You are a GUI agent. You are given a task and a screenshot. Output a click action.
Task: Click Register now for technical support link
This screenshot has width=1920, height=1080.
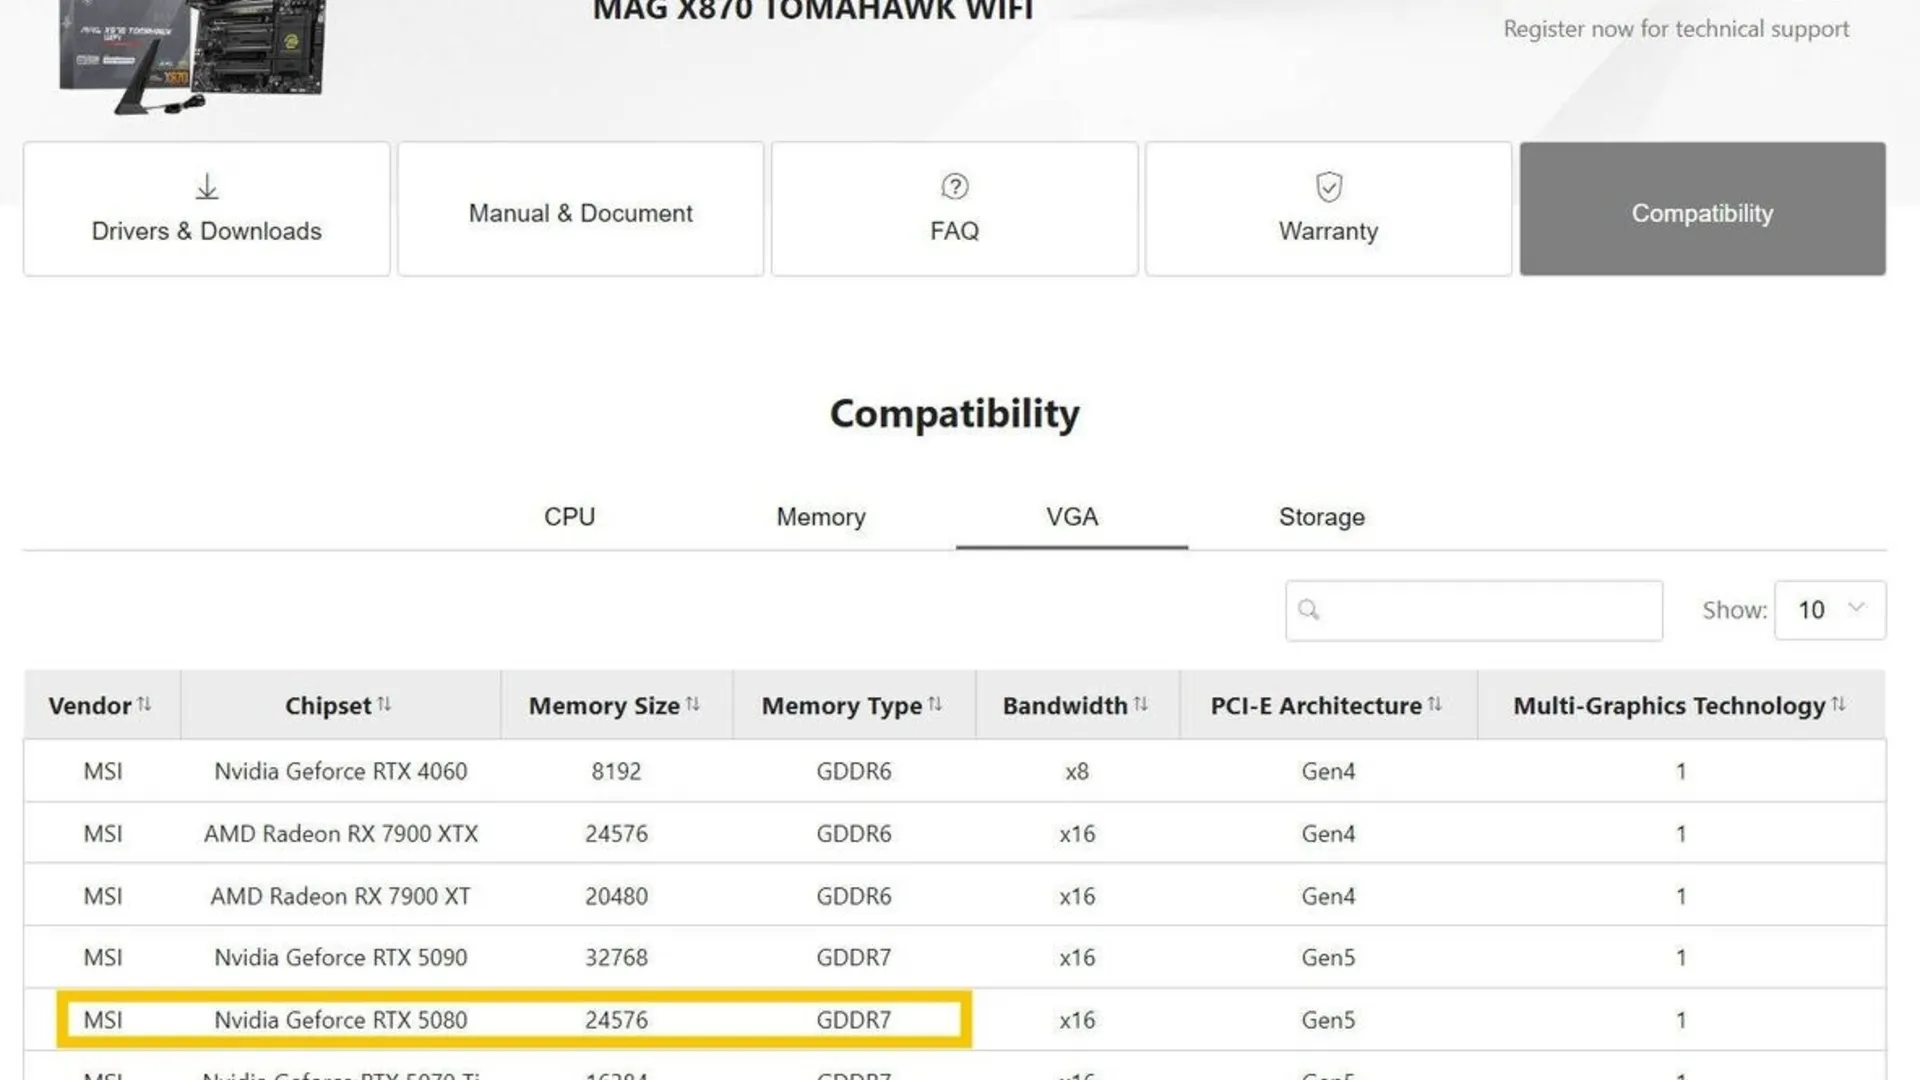1676,29
